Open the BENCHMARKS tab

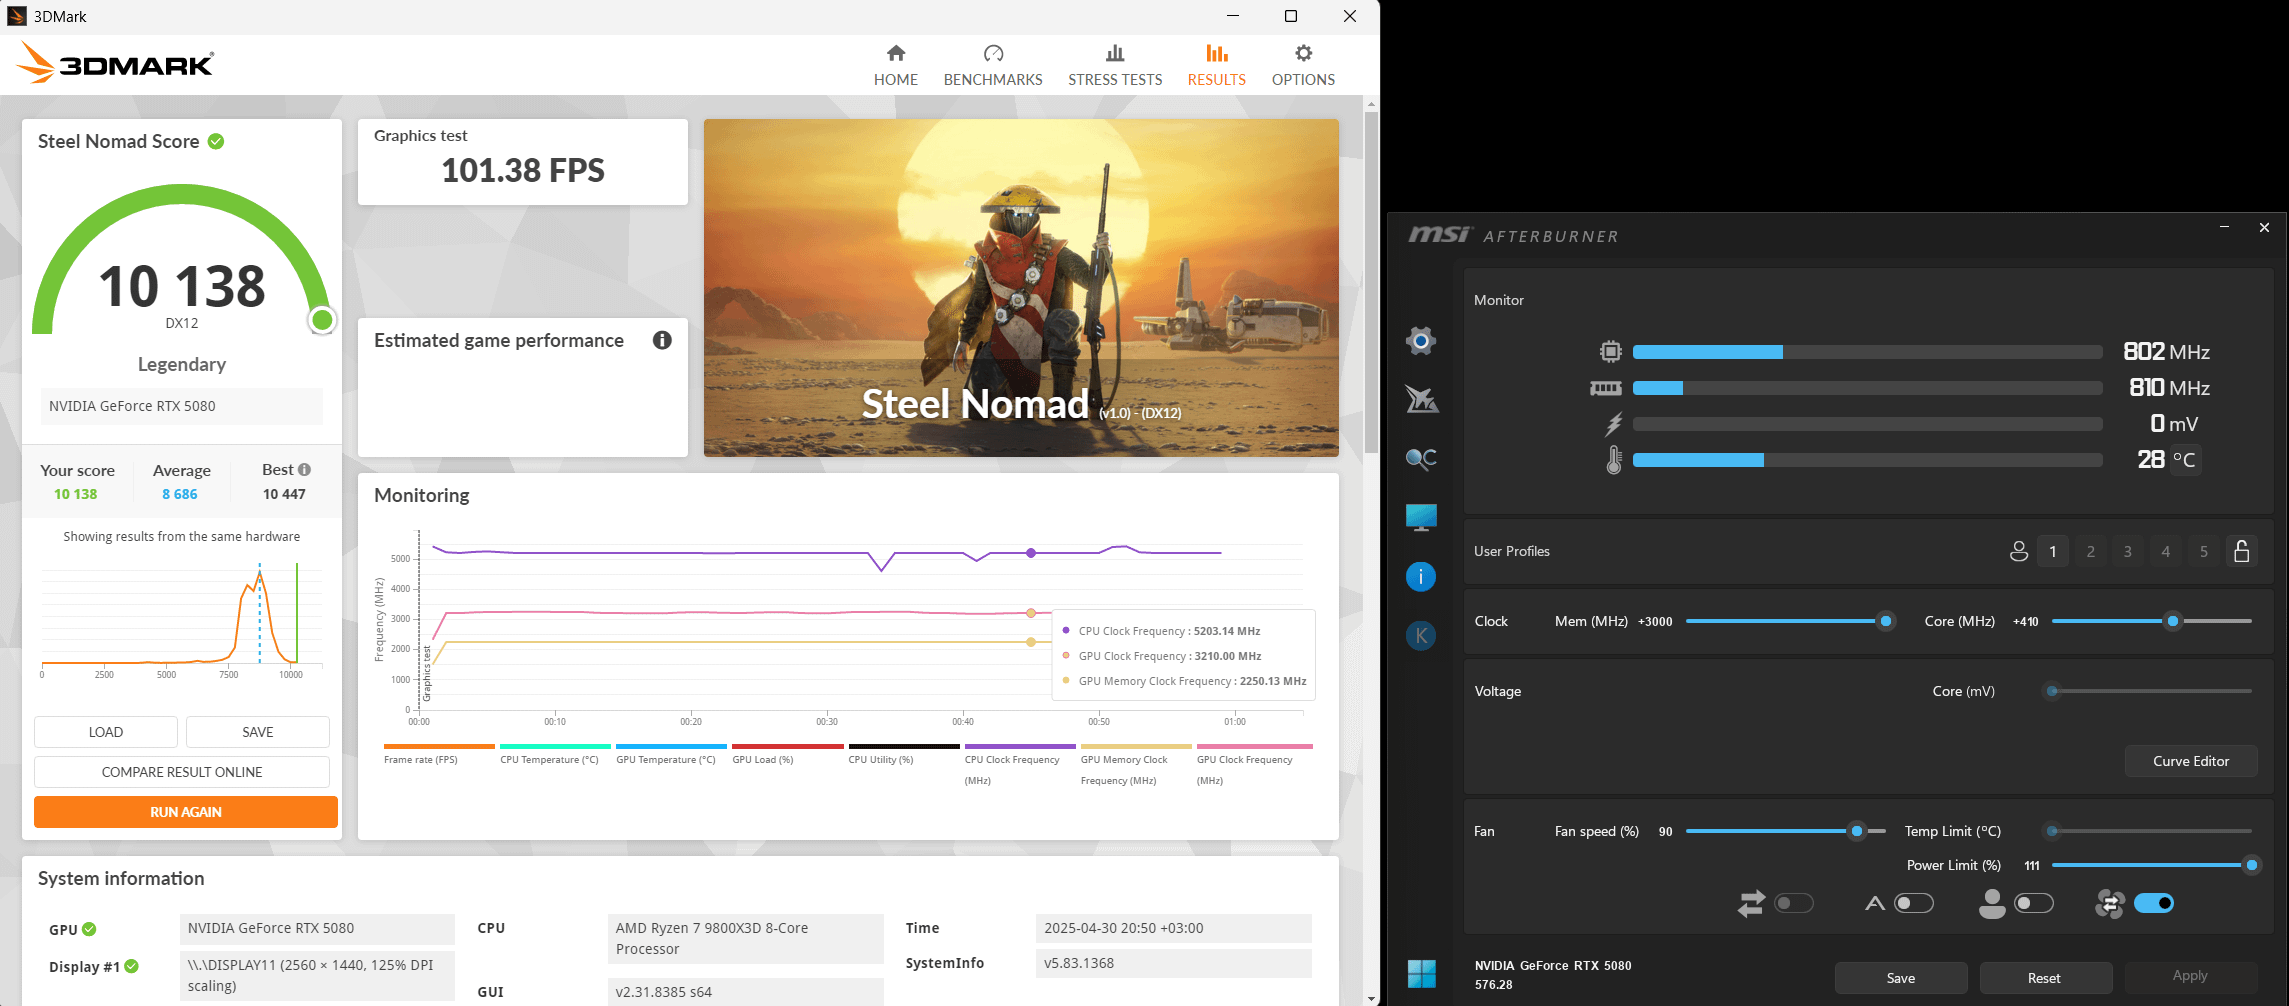[x=993, y=66]
